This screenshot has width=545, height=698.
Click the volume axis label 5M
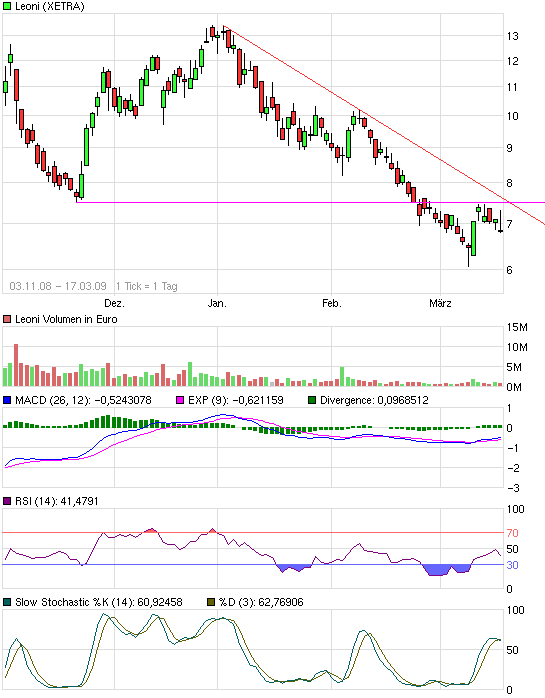514,367
